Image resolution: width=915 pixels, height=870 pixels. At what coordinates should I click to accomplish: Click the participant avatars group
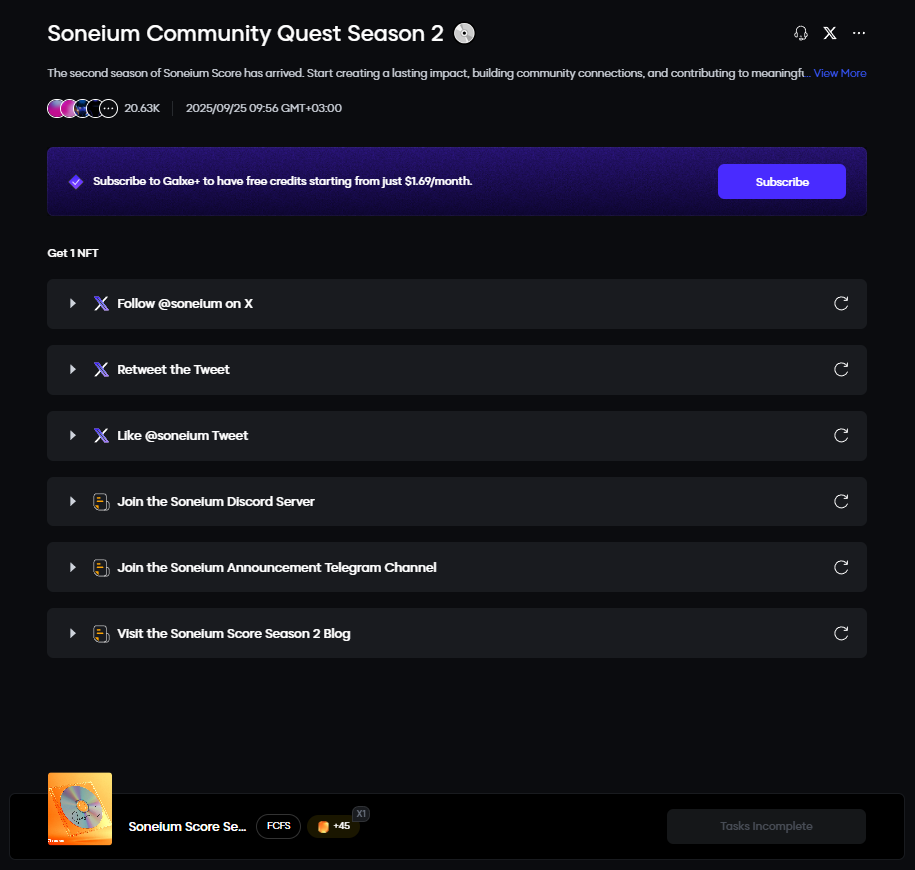(82, 108)
